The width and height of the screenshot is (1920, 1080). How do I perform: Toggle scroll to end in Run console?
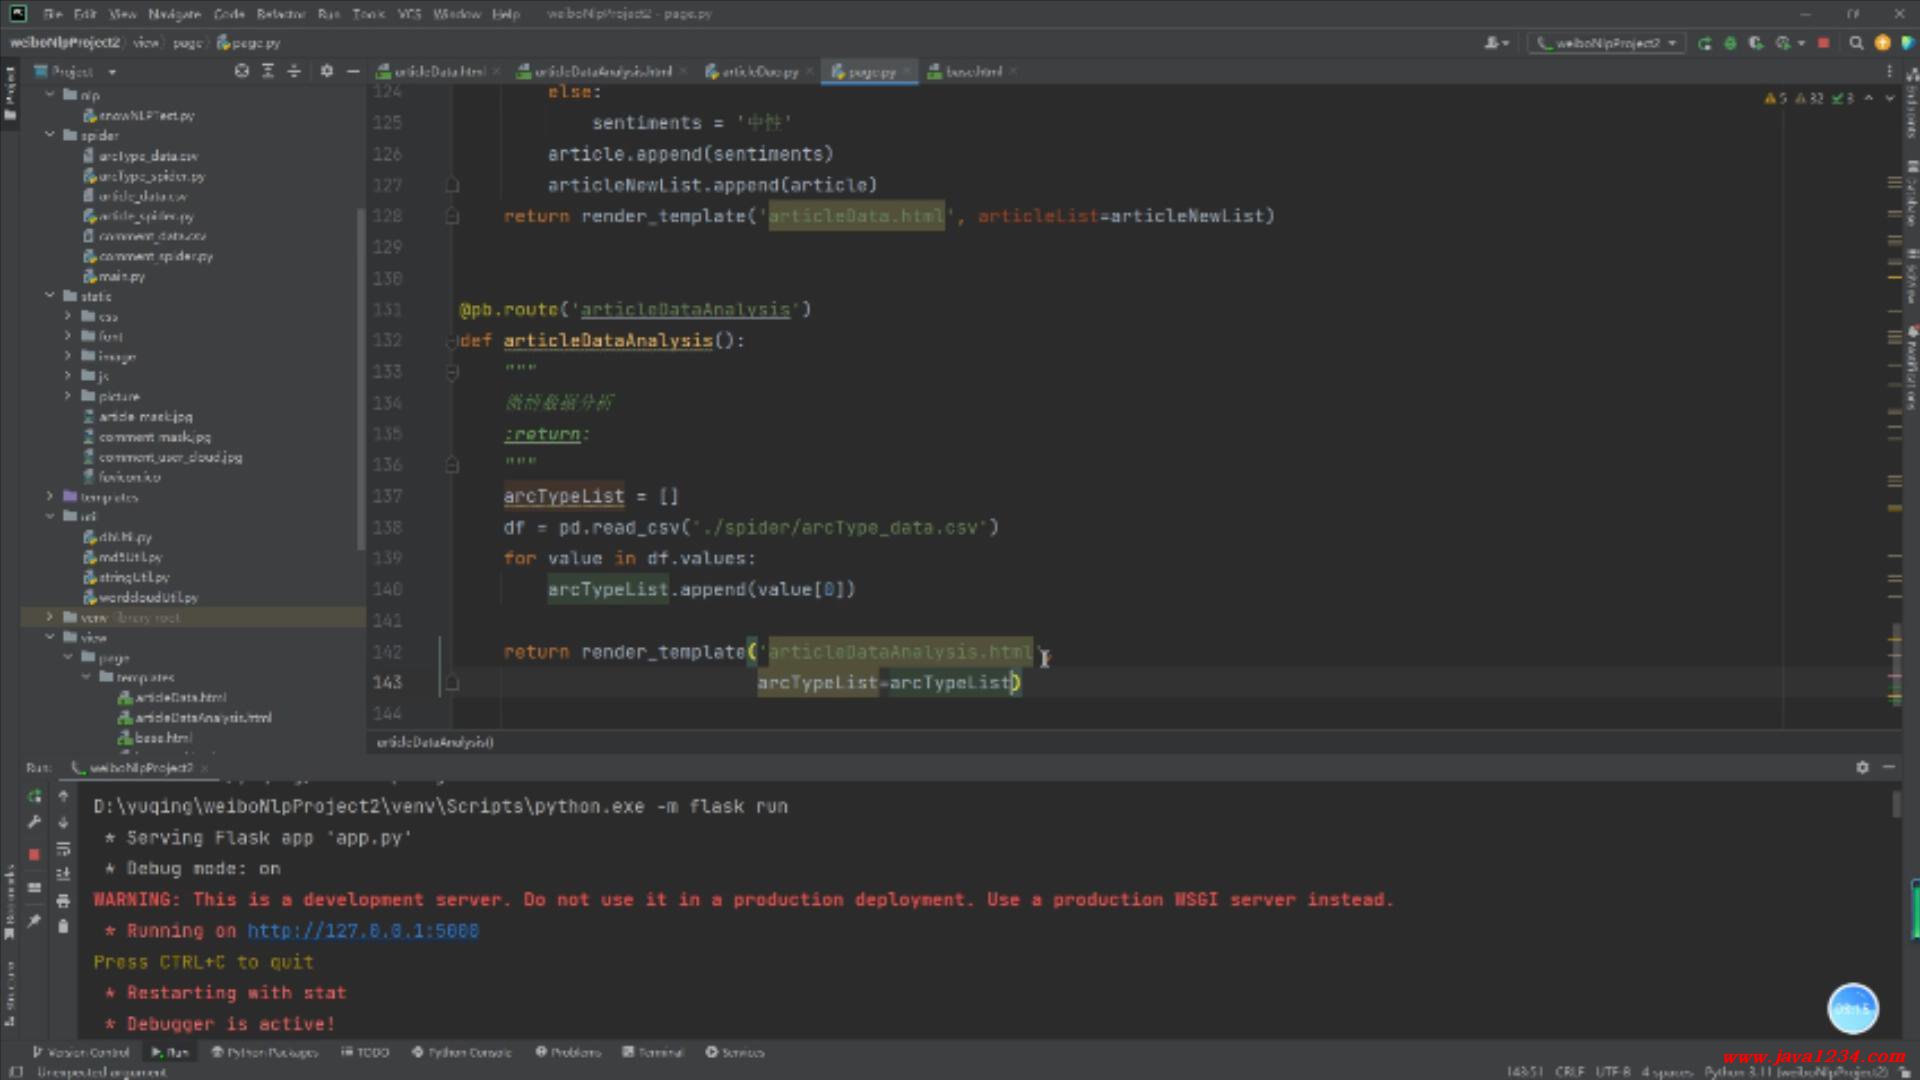(x=63, y=875)
